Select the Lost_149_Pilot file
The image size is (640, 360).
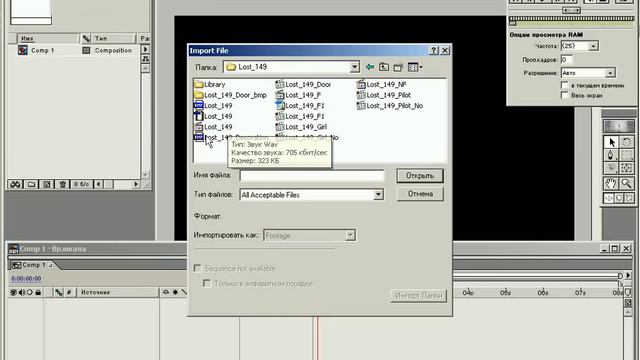[x=384, y=95]
